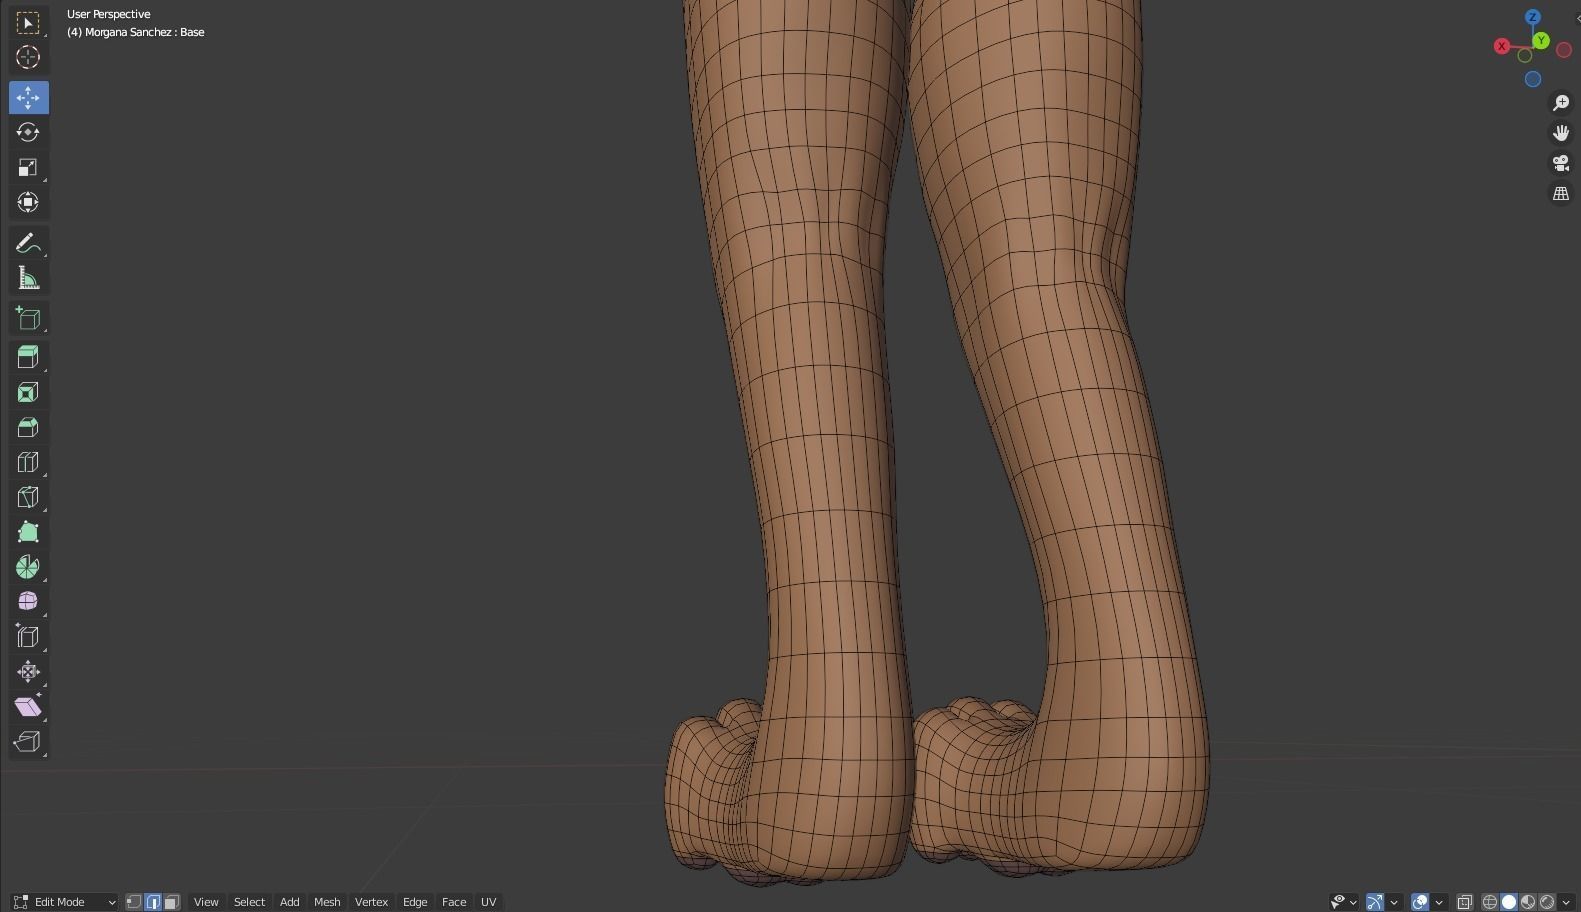Image resolution: width=1581 pixels, height=912 pixels.
Task: Select the Loop Cut tool
Action: (x=28, y=462)
